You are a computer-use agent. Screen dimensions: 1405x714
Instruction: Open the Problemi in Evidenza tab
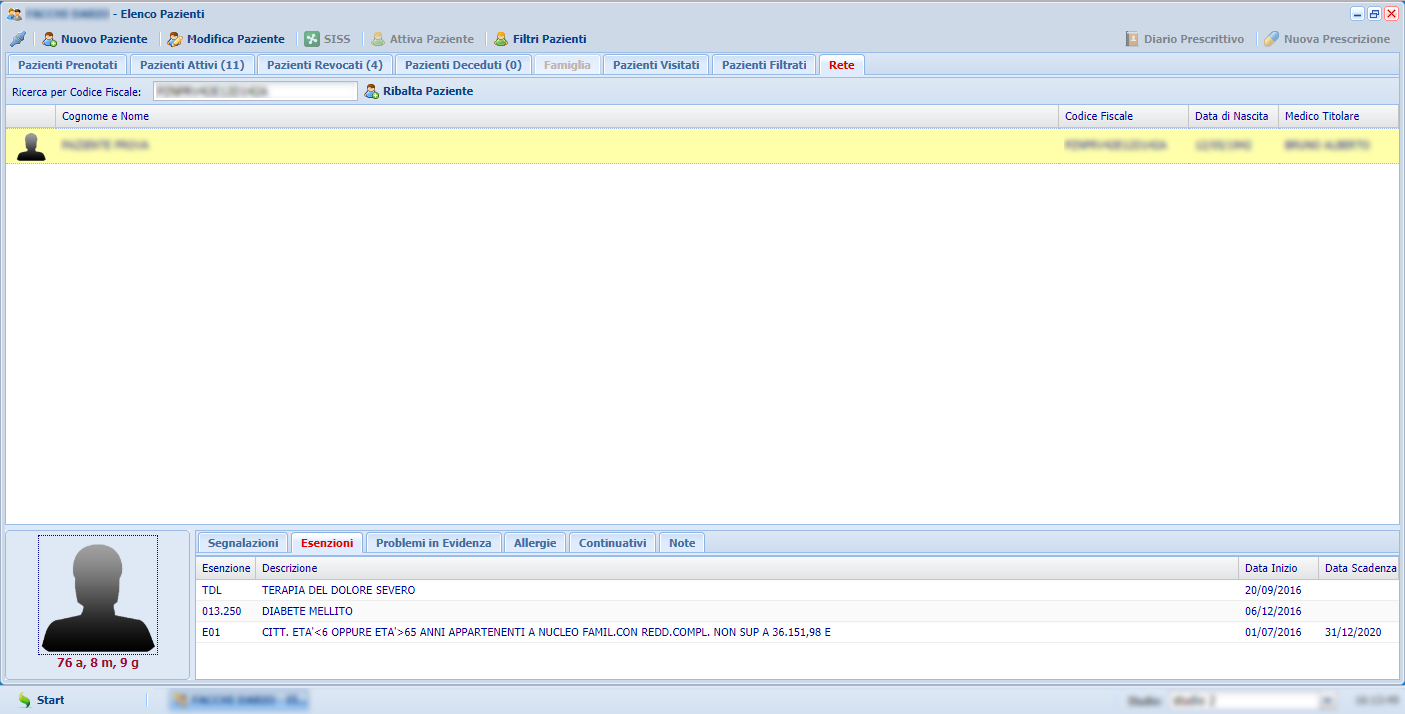[x=434, y=543]
